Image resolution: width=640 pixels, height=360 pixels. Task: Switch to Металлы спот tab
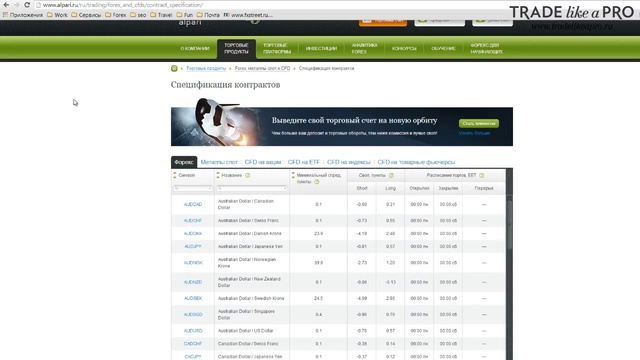pyautogui.click(x=219, y=162)
